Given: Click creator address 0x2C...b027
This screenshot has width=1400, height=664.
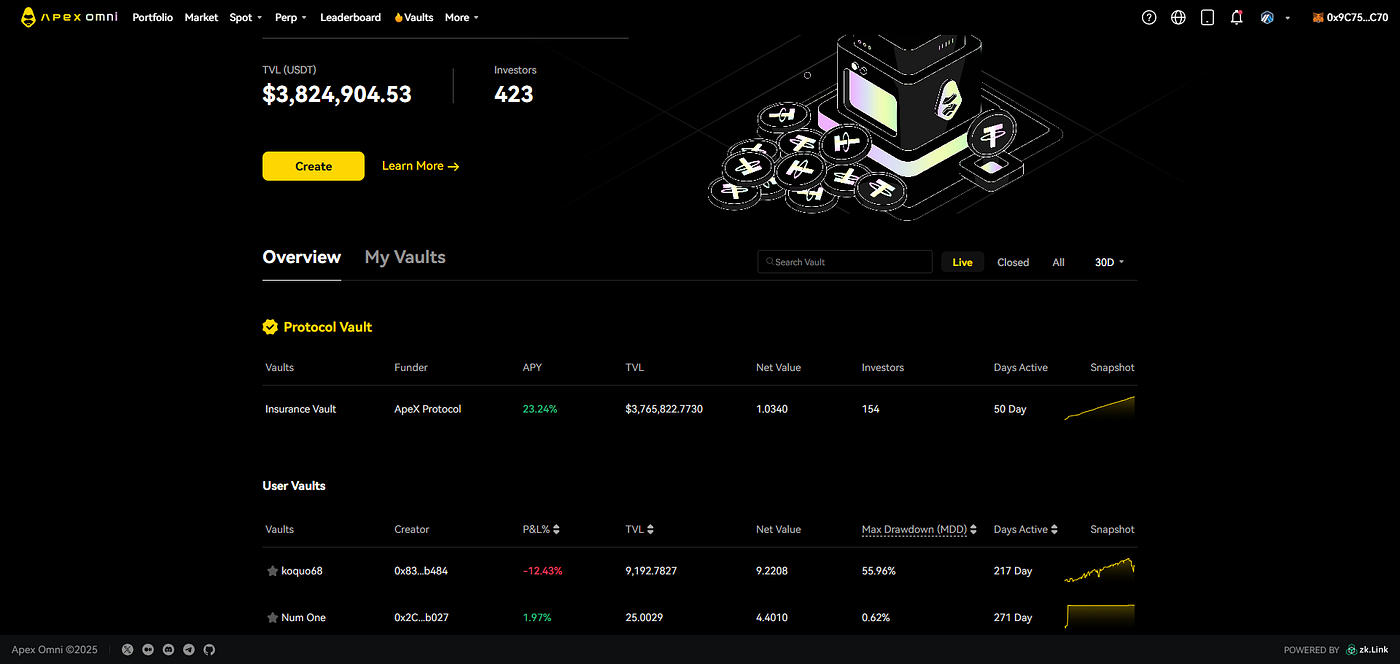Looking at the screenshot, I should (421, 617).
